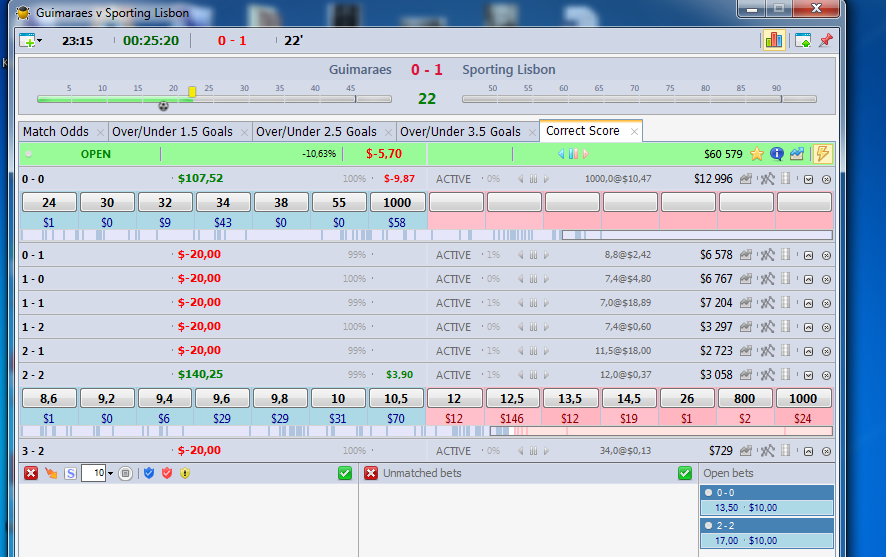Toggle the lightning quick-bet icon
The width and height of the screenshot is (886, 557).
point(823,154)
